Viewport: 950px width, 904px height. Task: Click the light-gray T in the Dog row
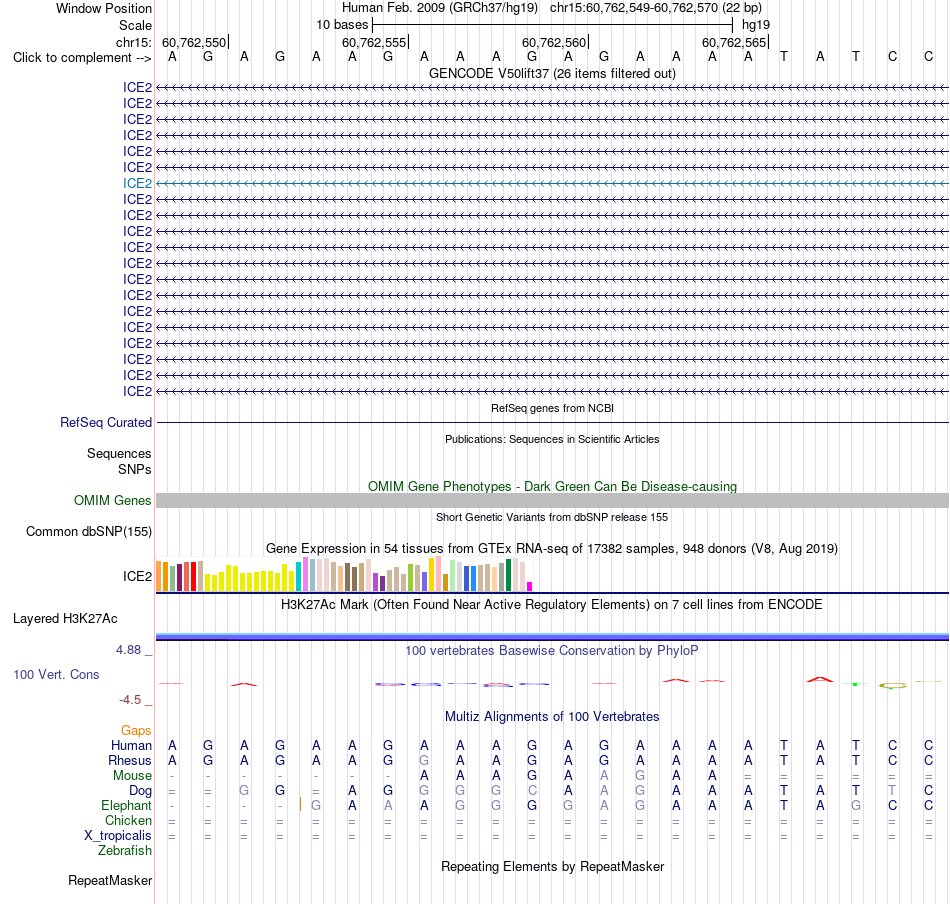click(892, 791)
